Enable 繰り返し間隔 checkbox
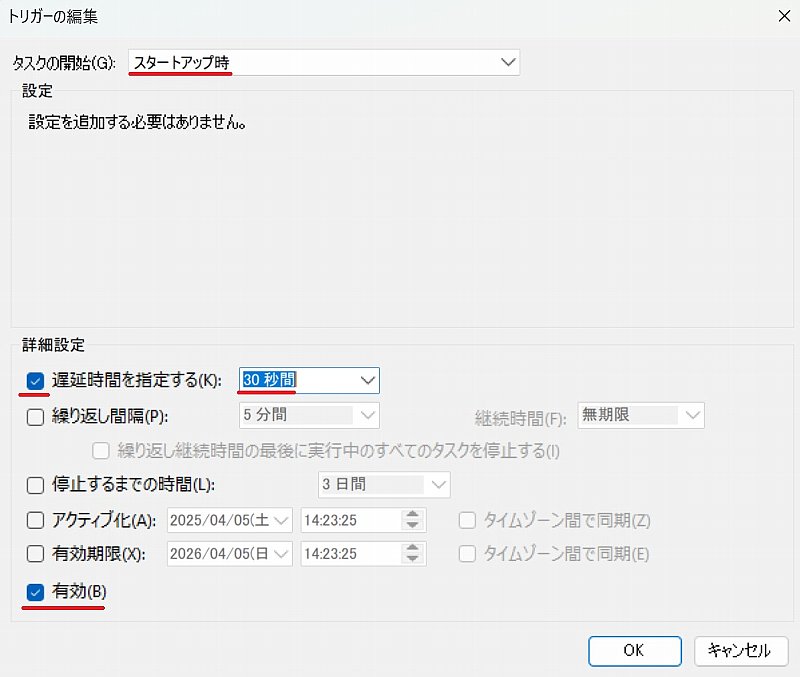 [x=35, y=417]
